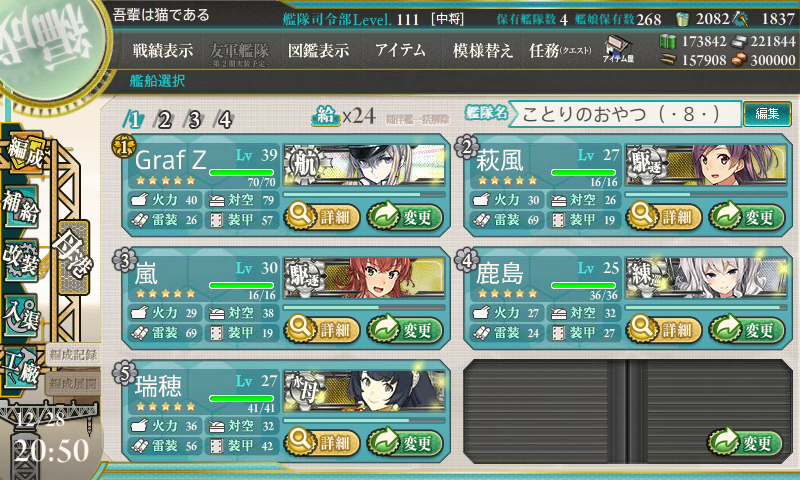Click the fleet name field ことりのおやつ
The image size is (800, 480).
[x=624, y=114]
